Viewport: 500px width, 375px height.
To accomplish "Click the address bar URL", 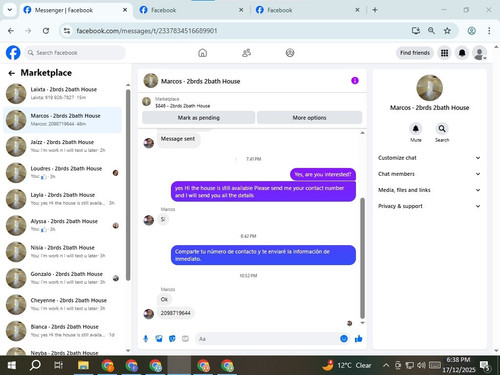I will 147,31.
